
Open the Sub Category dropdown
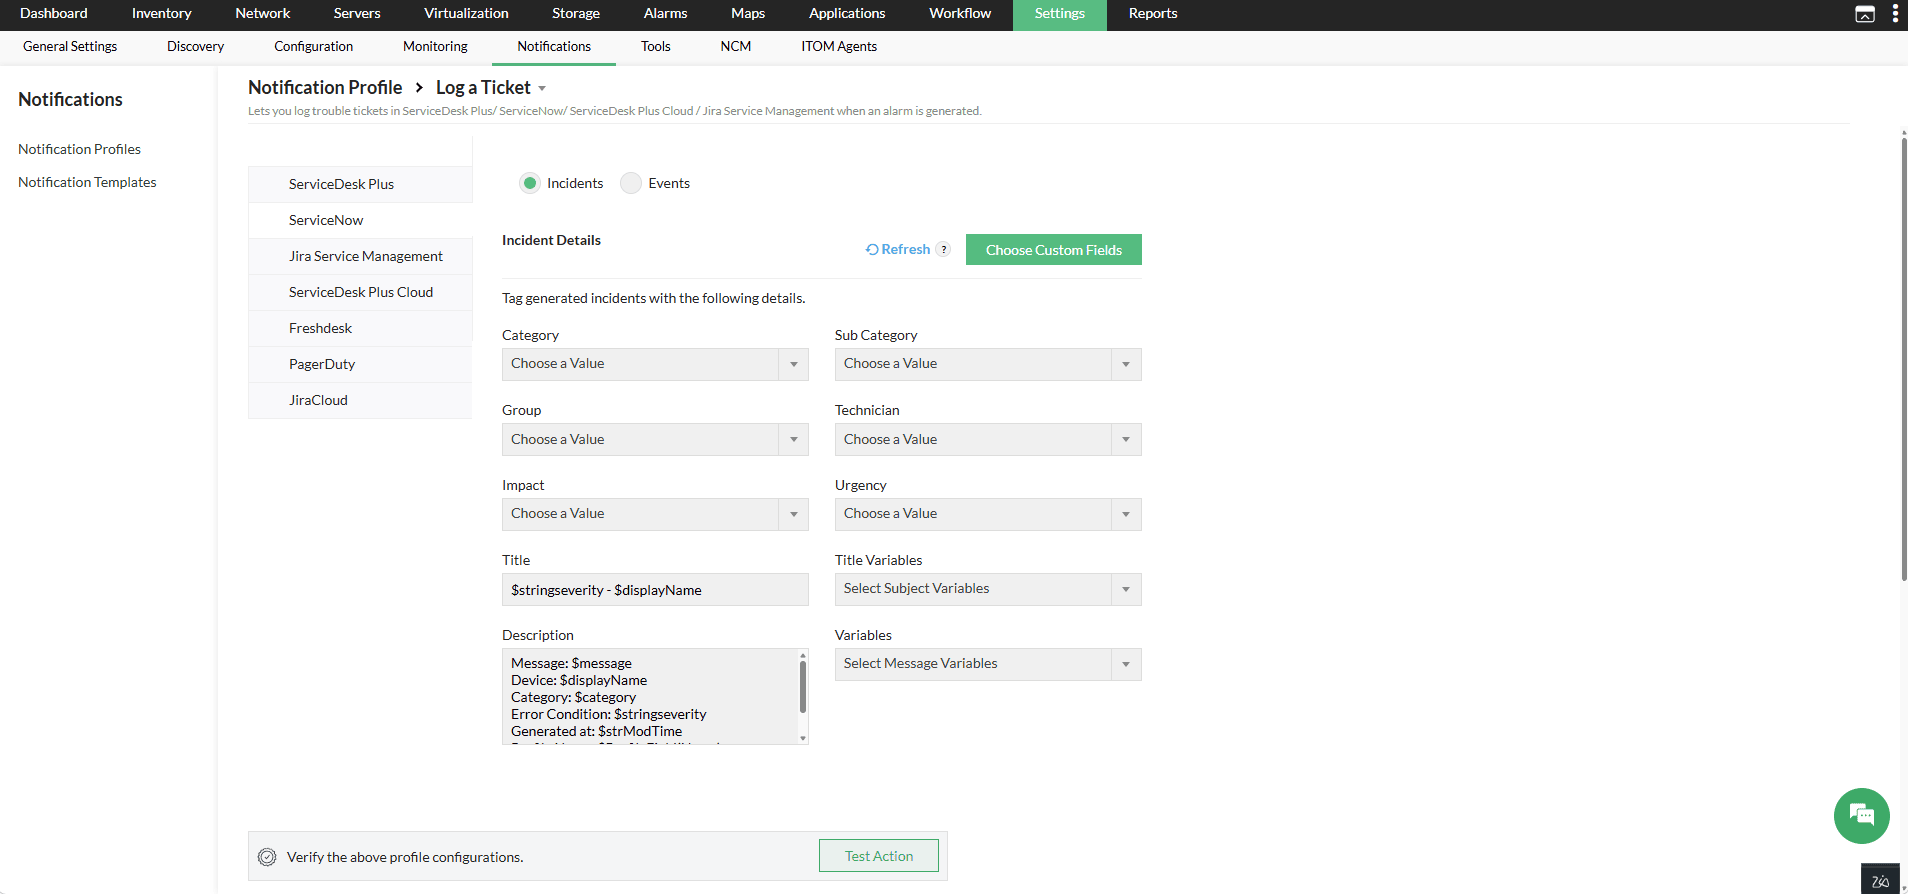point(988,364)
